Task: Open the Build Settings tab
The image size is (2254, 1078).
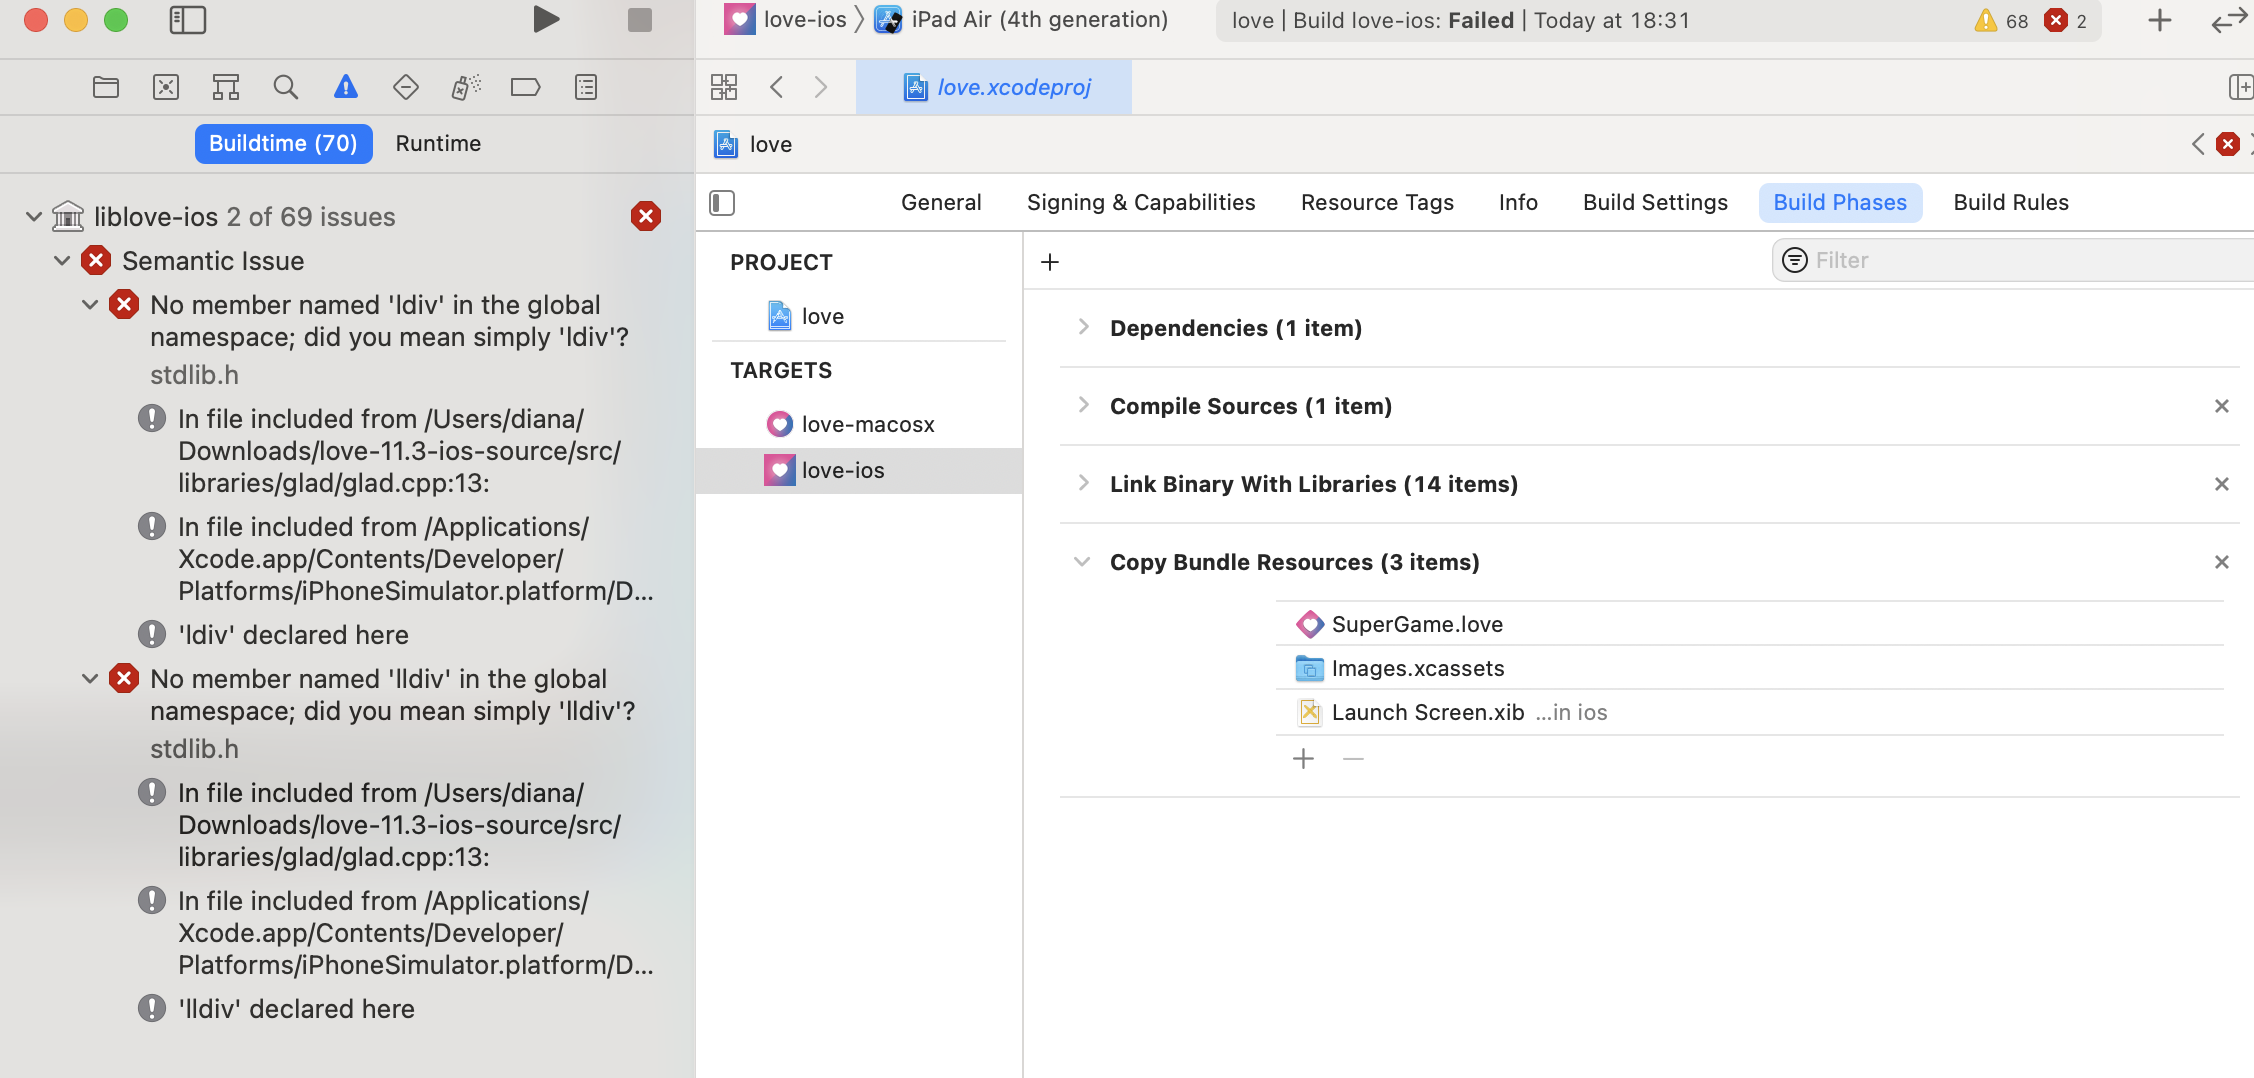Action: coord(1655,203)
